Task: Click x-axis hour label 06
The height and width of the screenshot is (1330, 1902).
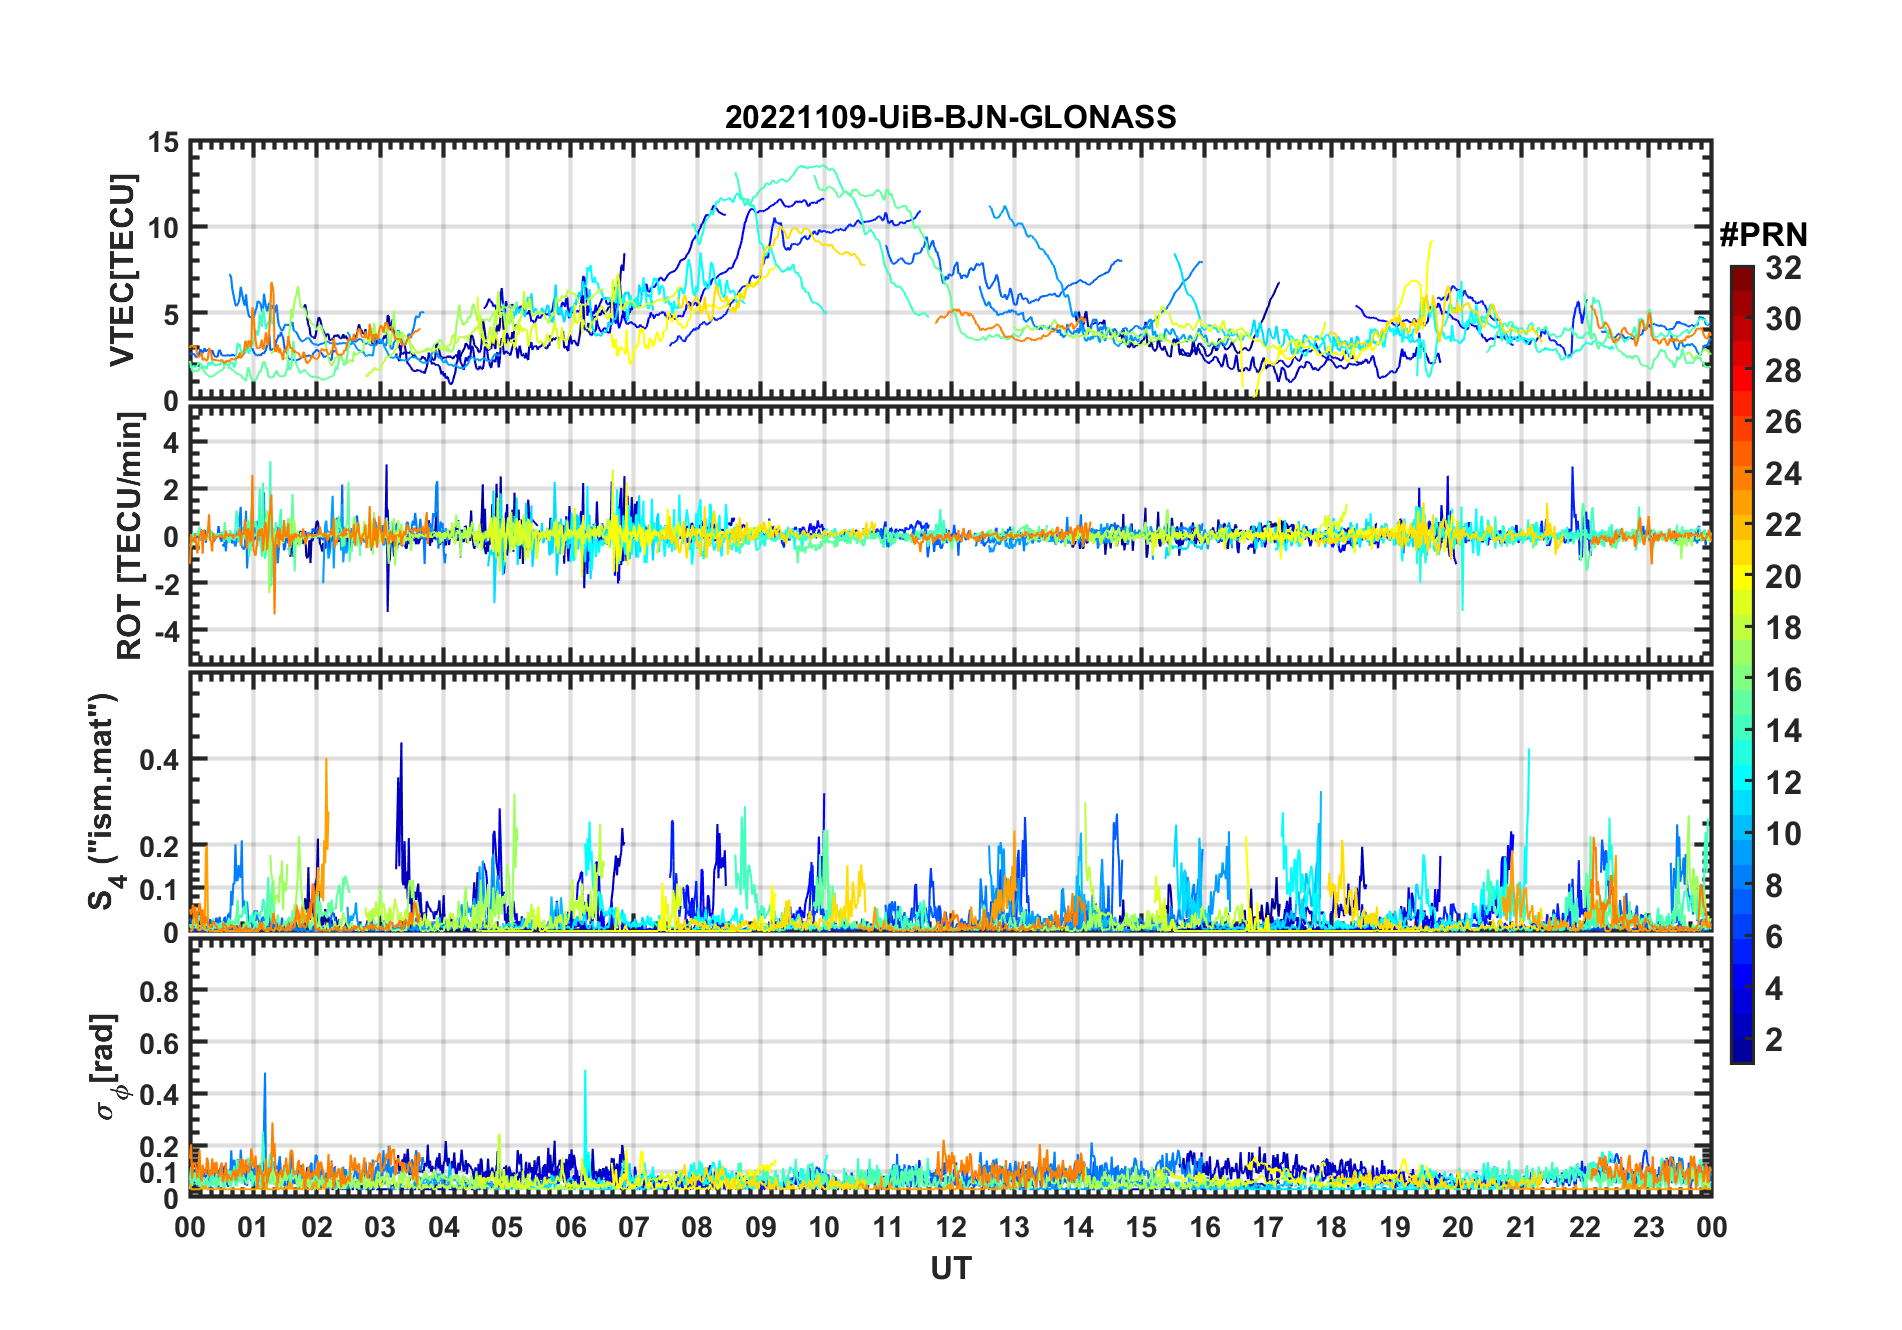Action: (x=570, y=1227)
